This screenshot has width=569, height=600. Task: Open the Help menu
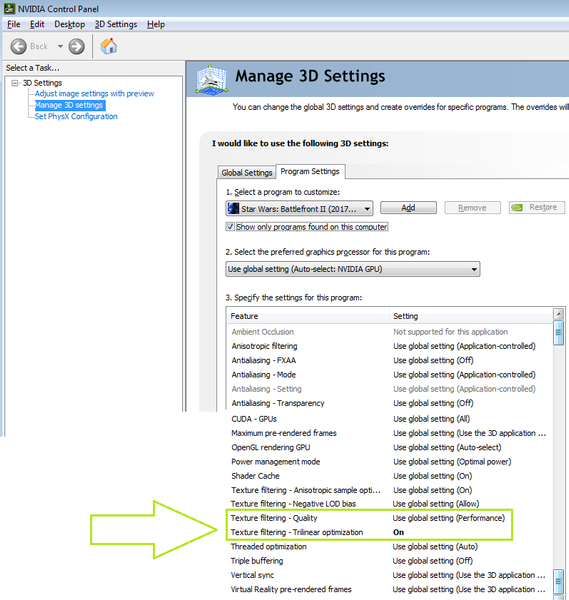(x=156, y=24)
